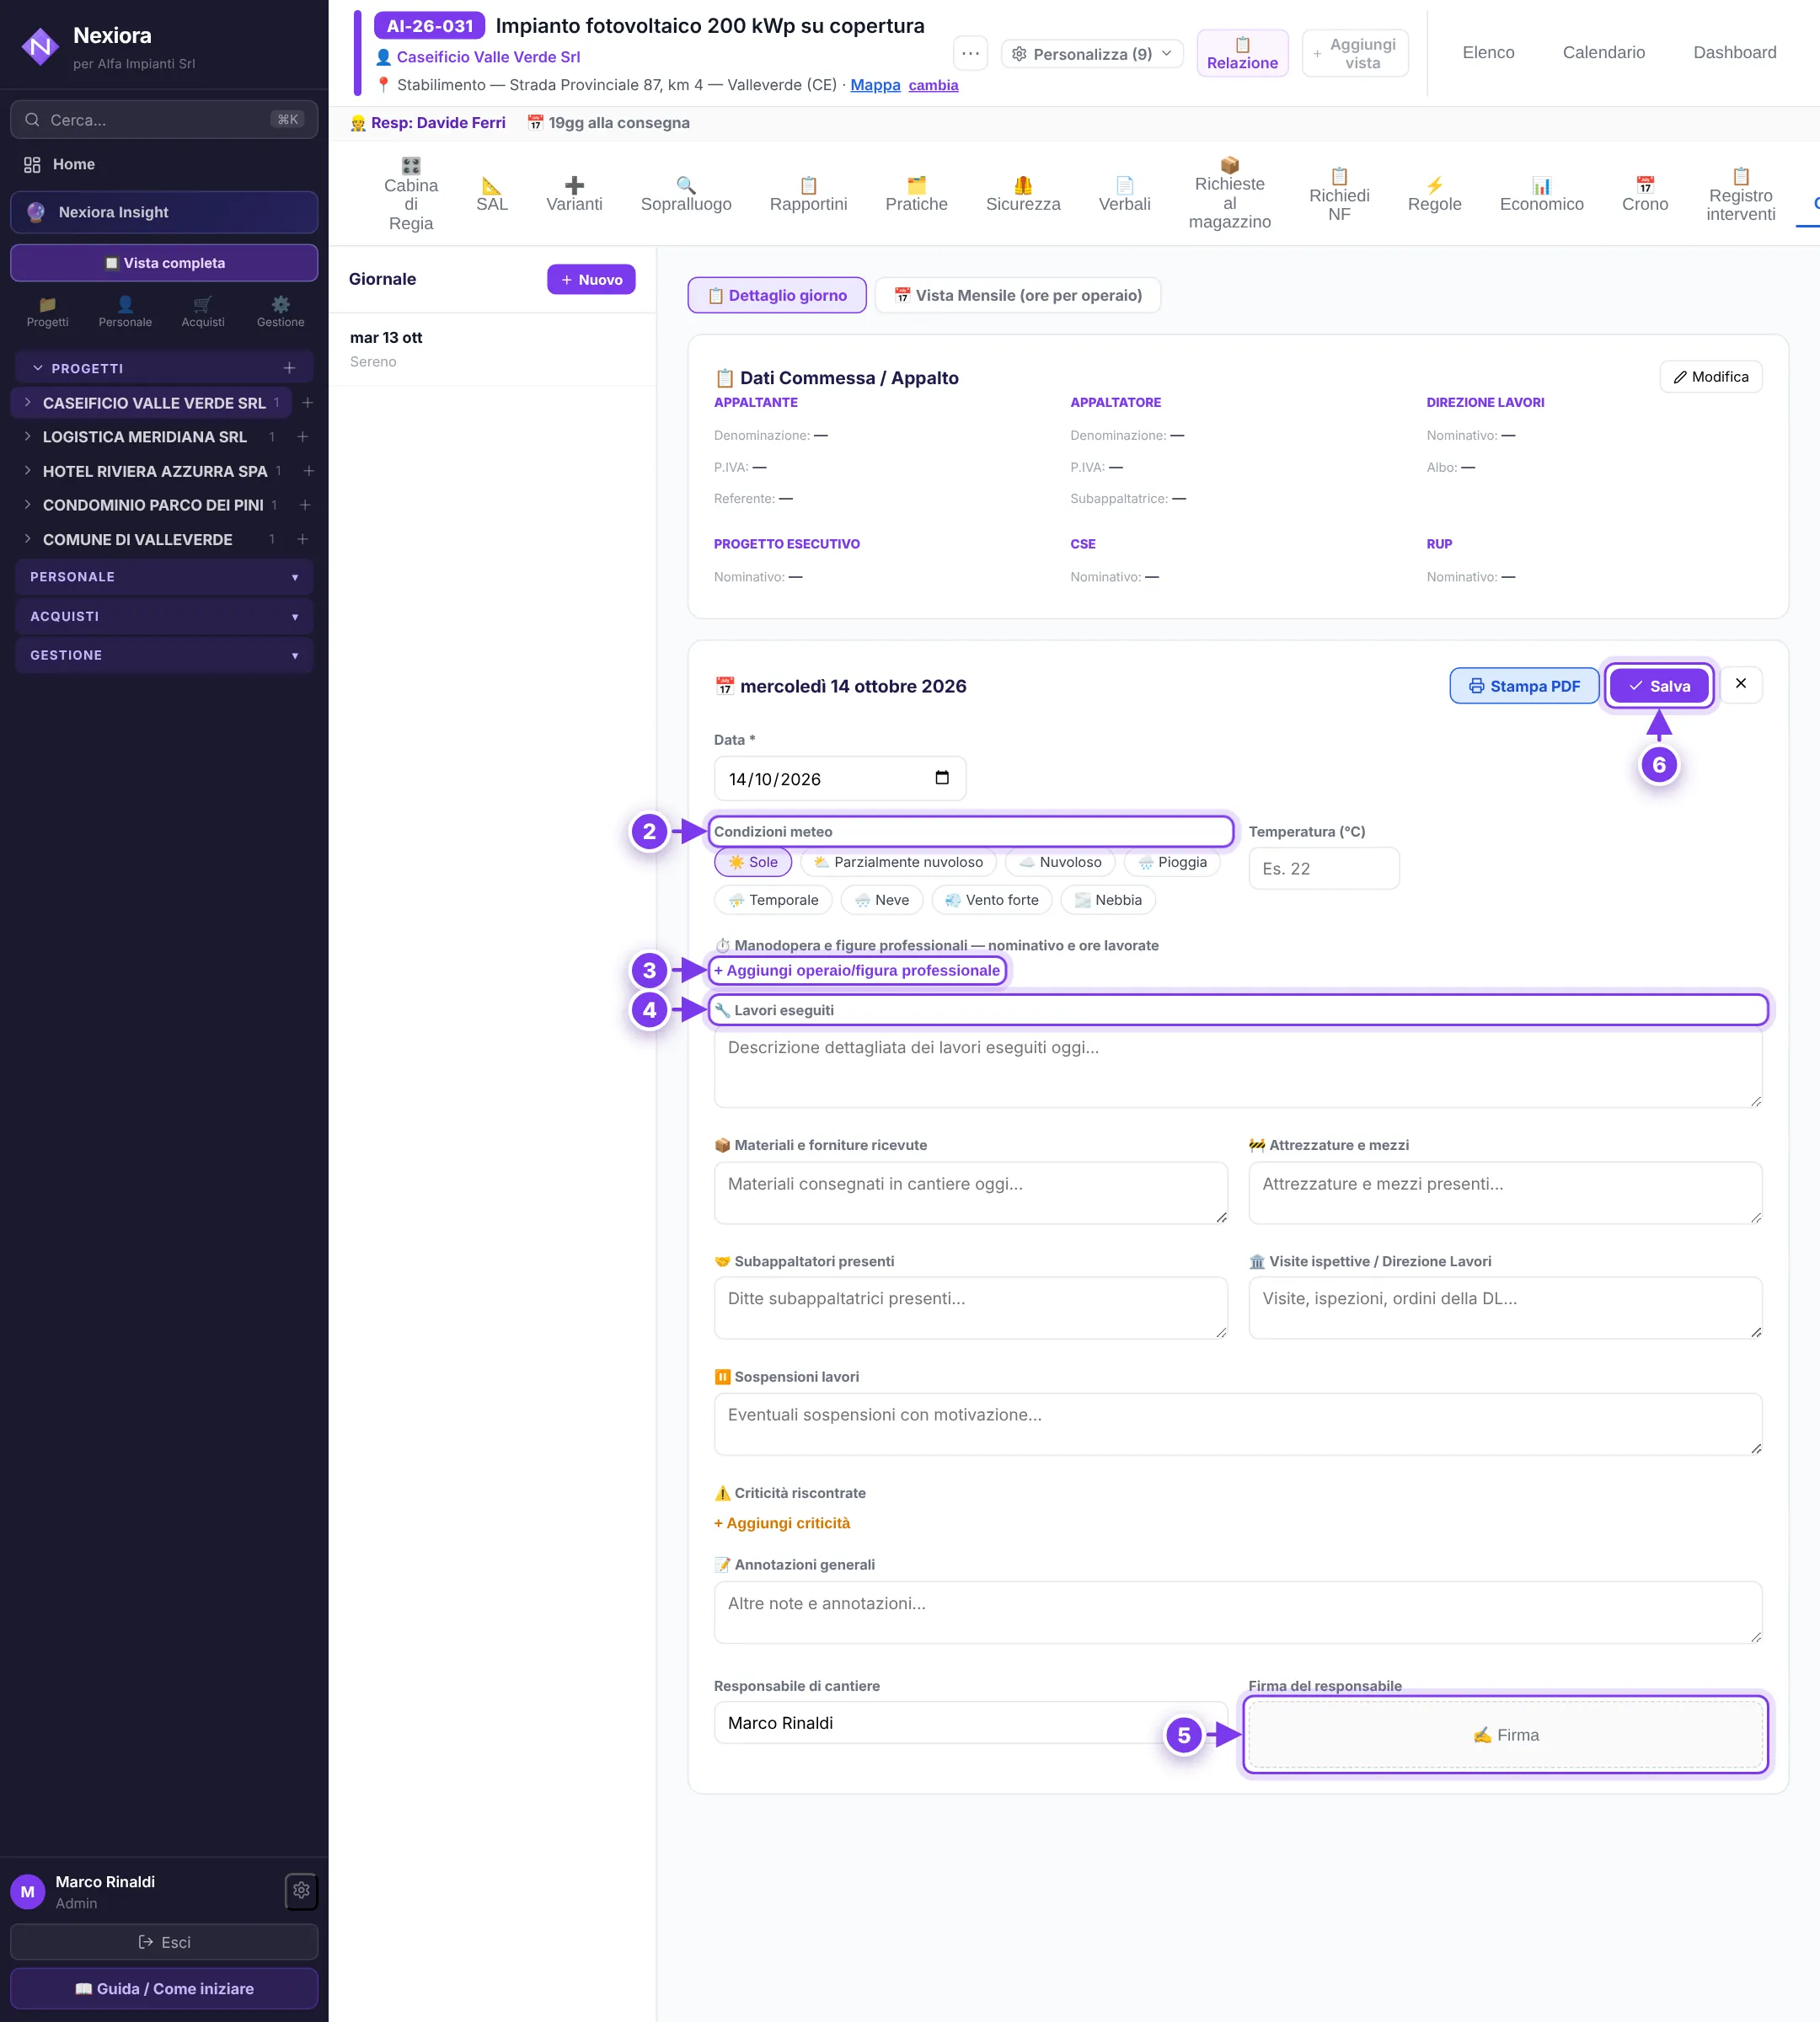Click the Stampa PDF button
This screenshot has width=1820, height=2022.
coord(1524,686)
